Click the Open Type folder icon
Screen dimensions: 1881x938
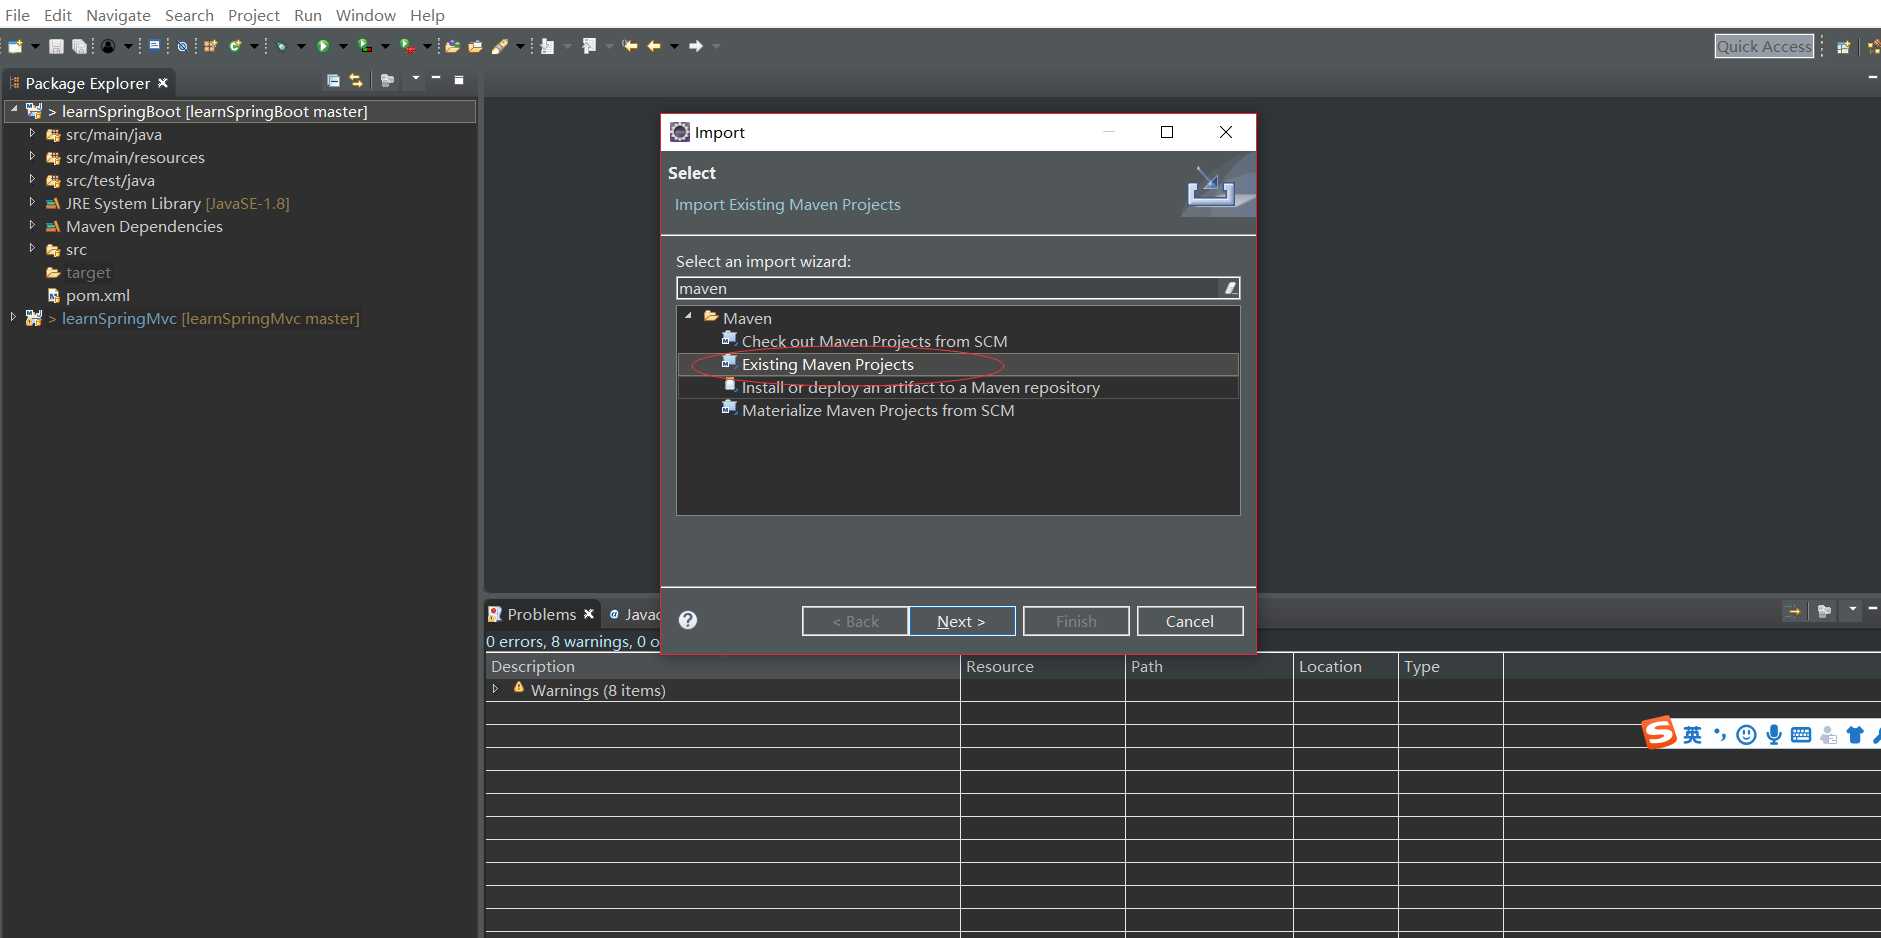(452, 46)
